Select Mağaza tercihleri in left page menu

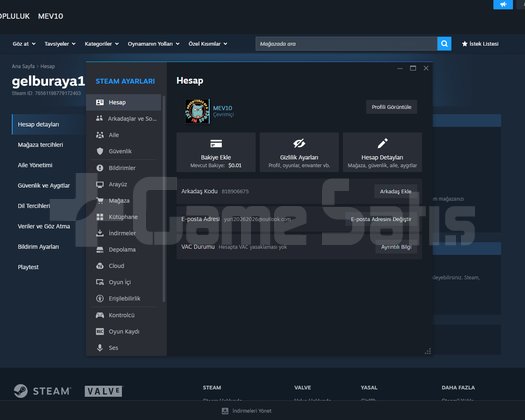click(40, 145)
